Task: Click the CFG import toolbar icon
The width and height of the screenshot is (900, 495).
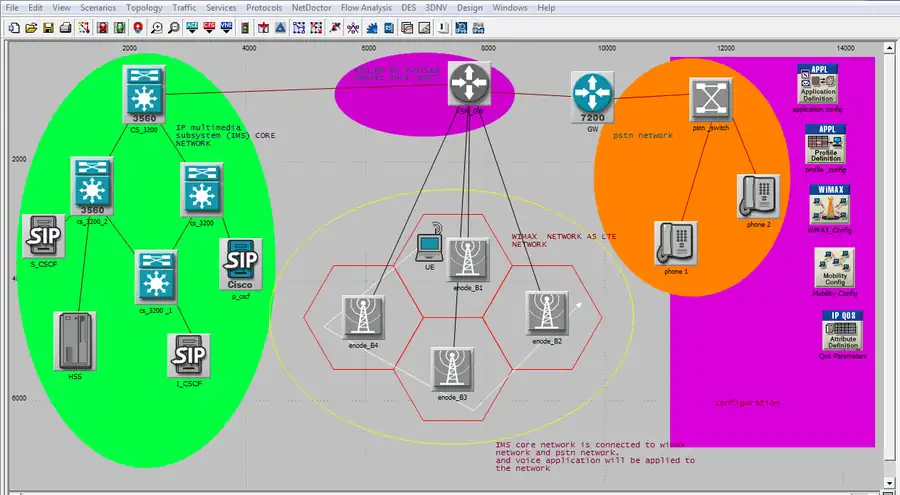Action: [x=209, y=28]
